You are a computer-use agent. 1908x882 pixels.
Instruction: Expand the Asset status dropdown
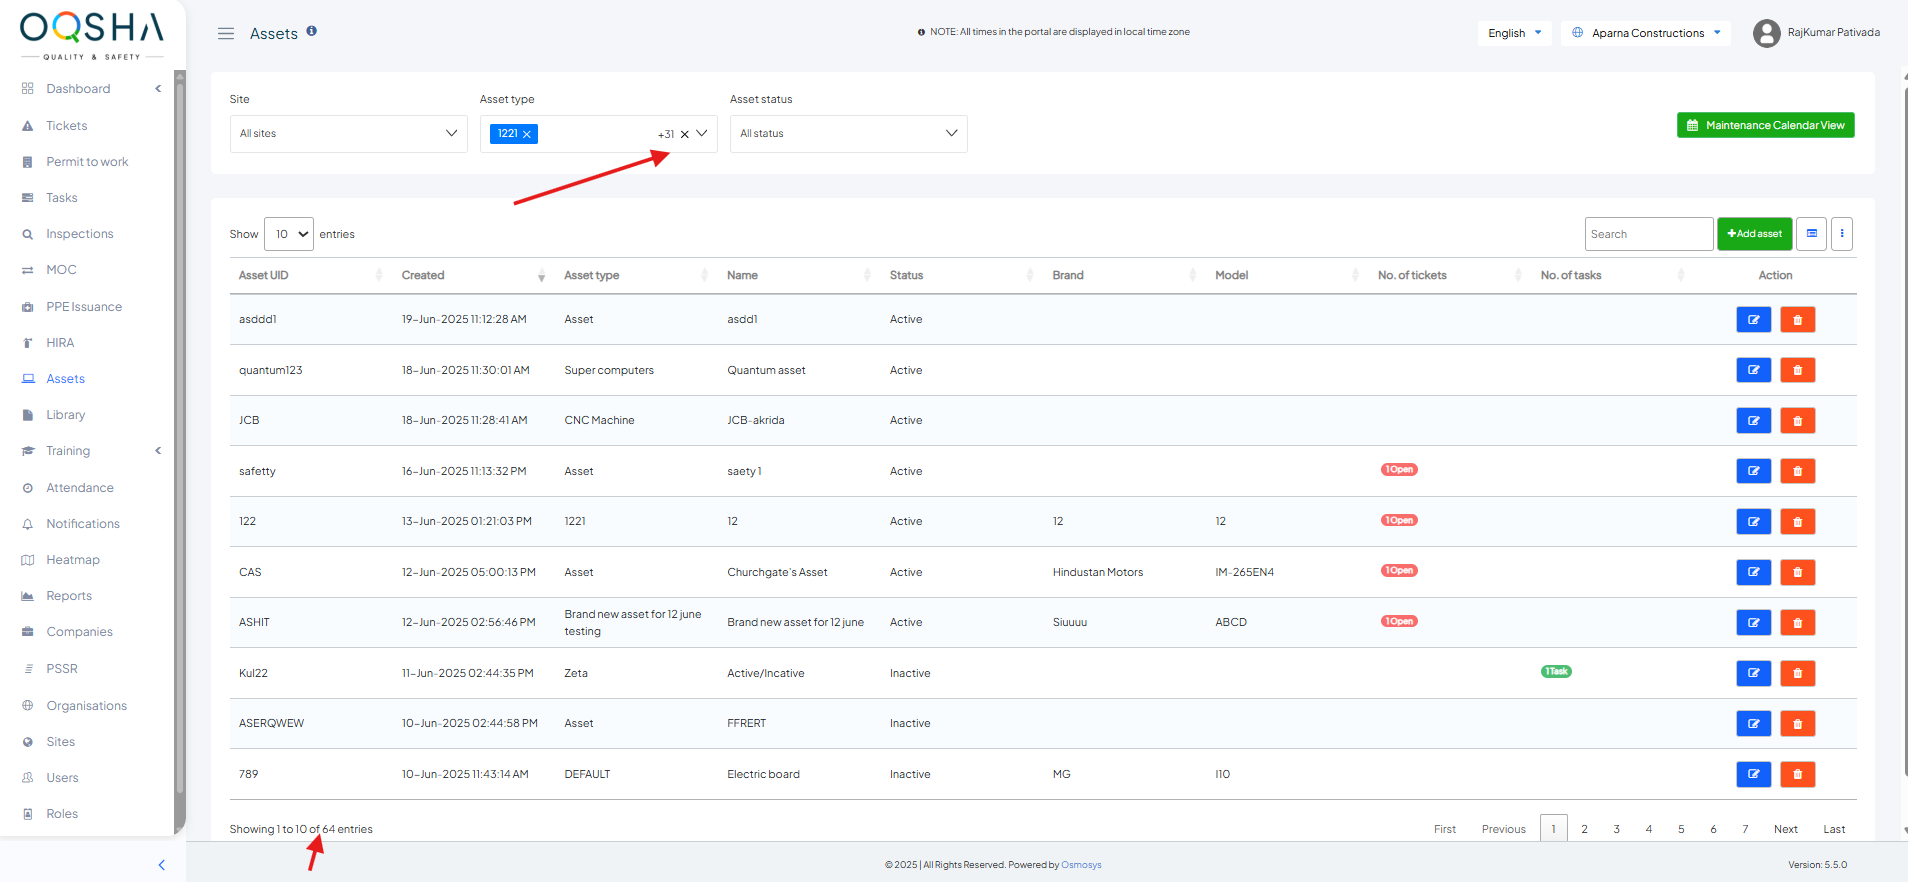point(848,134)
